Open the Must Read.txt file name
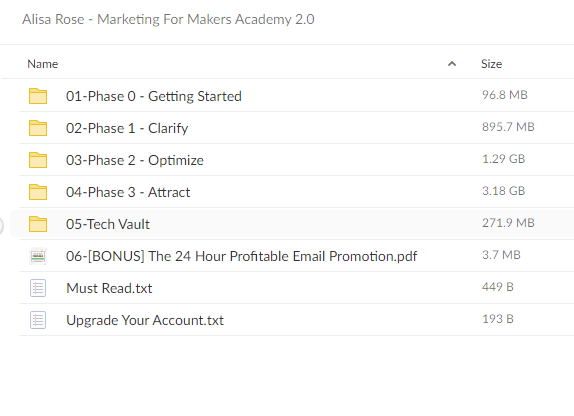The image size is (574, 416). click(x=109, y=288)
